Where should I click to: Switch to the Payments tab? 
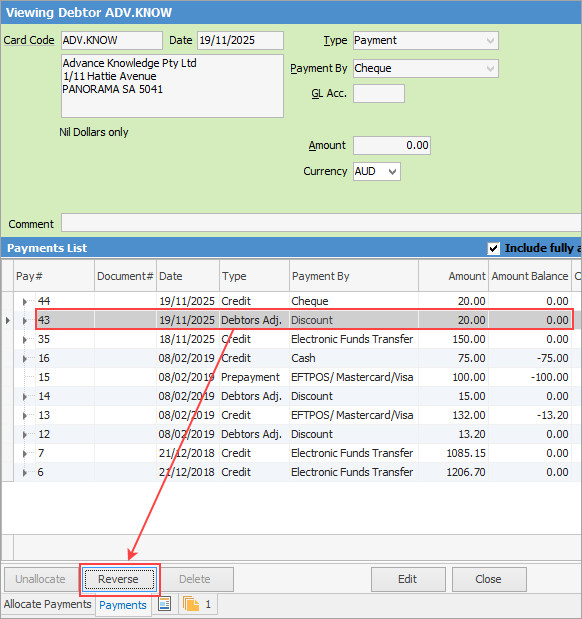tap(123, 605)
